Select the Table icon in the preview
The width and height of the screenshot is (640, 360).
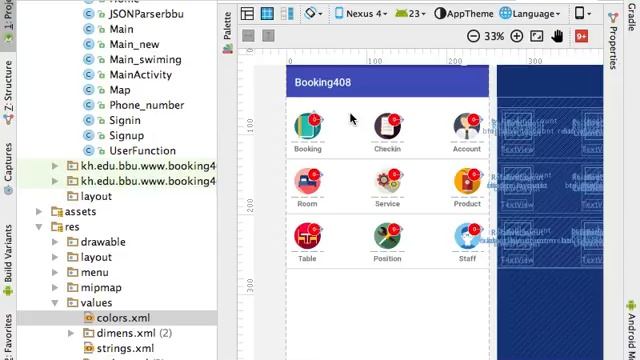[x=308, y=236]
